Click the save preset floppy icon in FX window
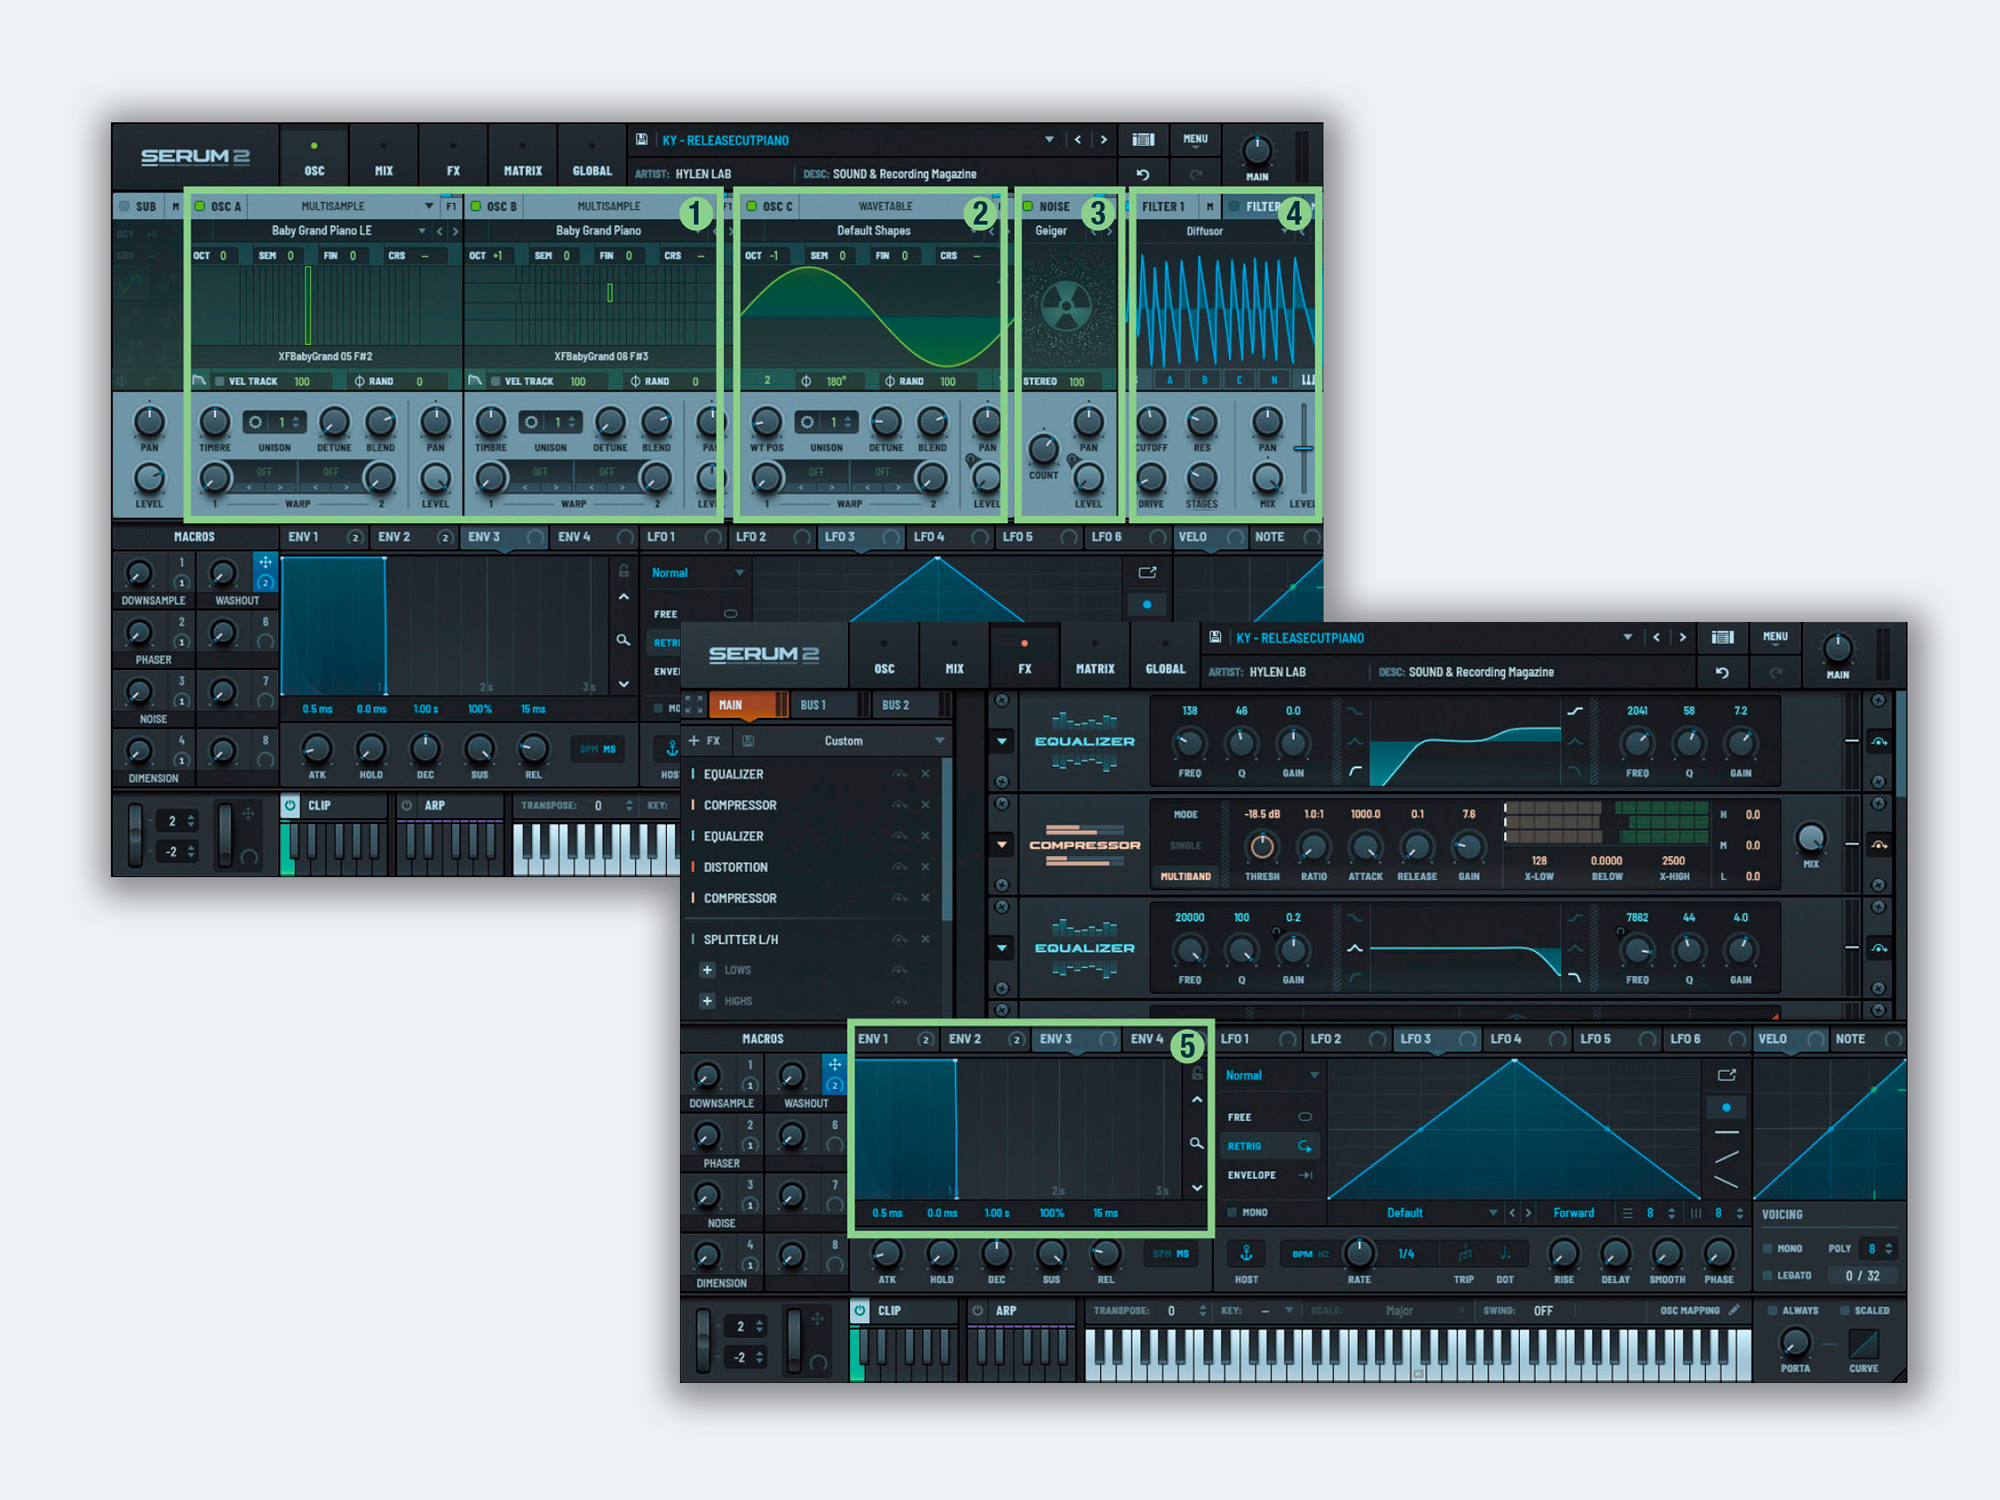Viewport: 2000px width, 1500px height. (x=1215, y=638)
